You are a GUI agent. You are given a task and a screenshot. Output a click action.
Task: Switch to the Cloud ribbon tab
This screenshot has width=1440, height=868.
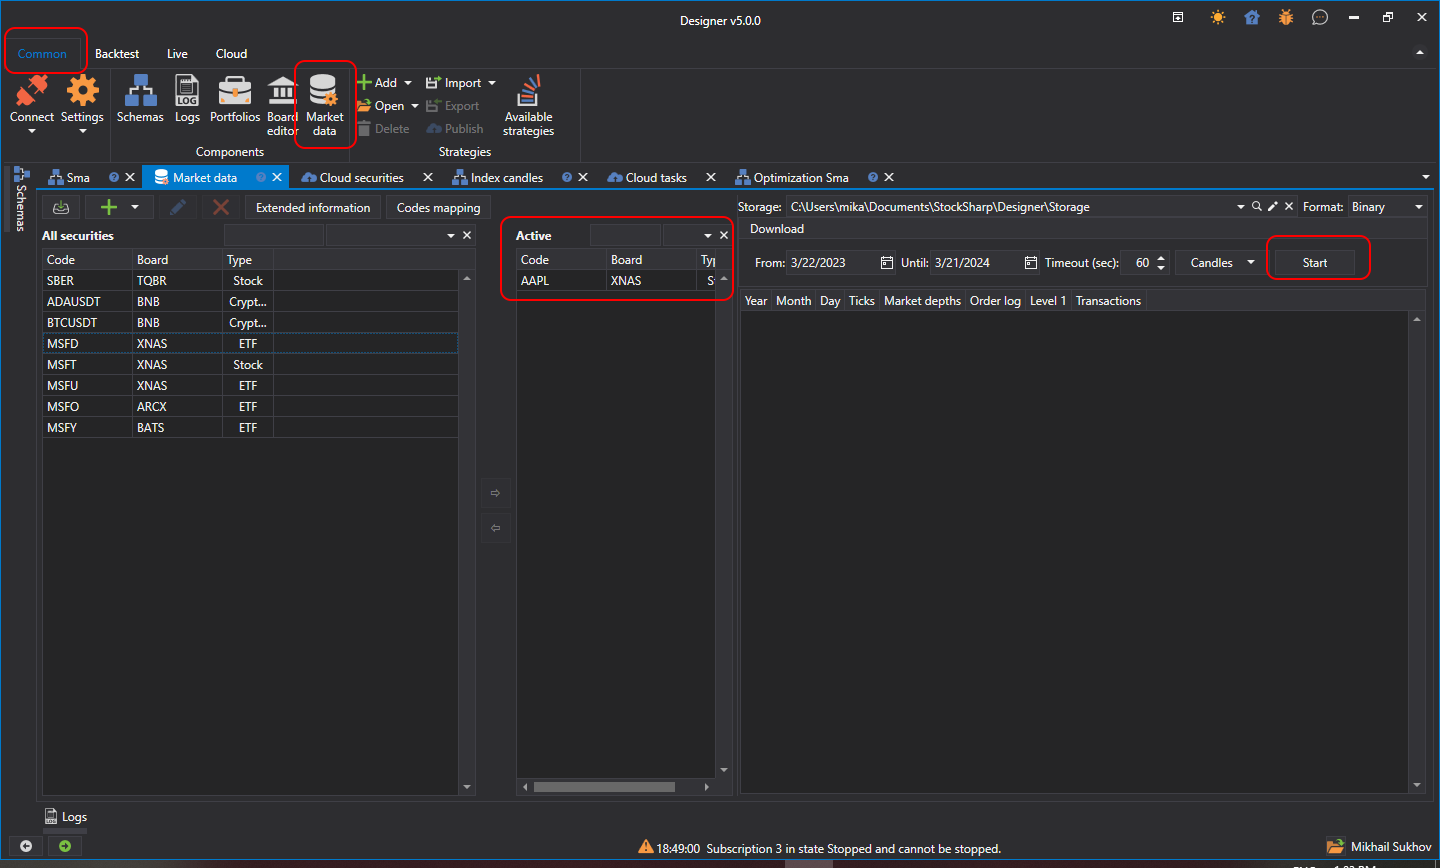pyautogui.click(x=231, y=54)
